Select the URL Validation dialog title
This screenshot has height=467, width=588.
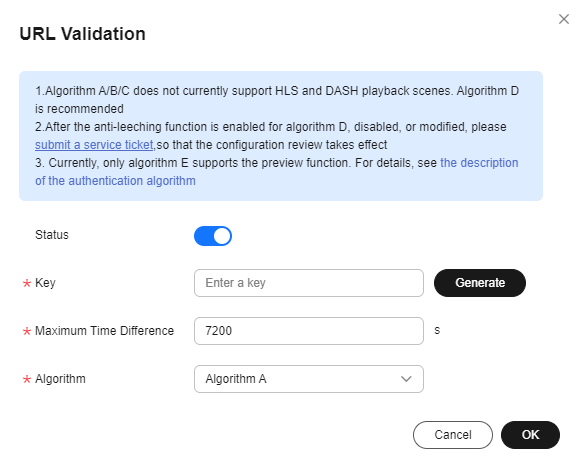82,34
